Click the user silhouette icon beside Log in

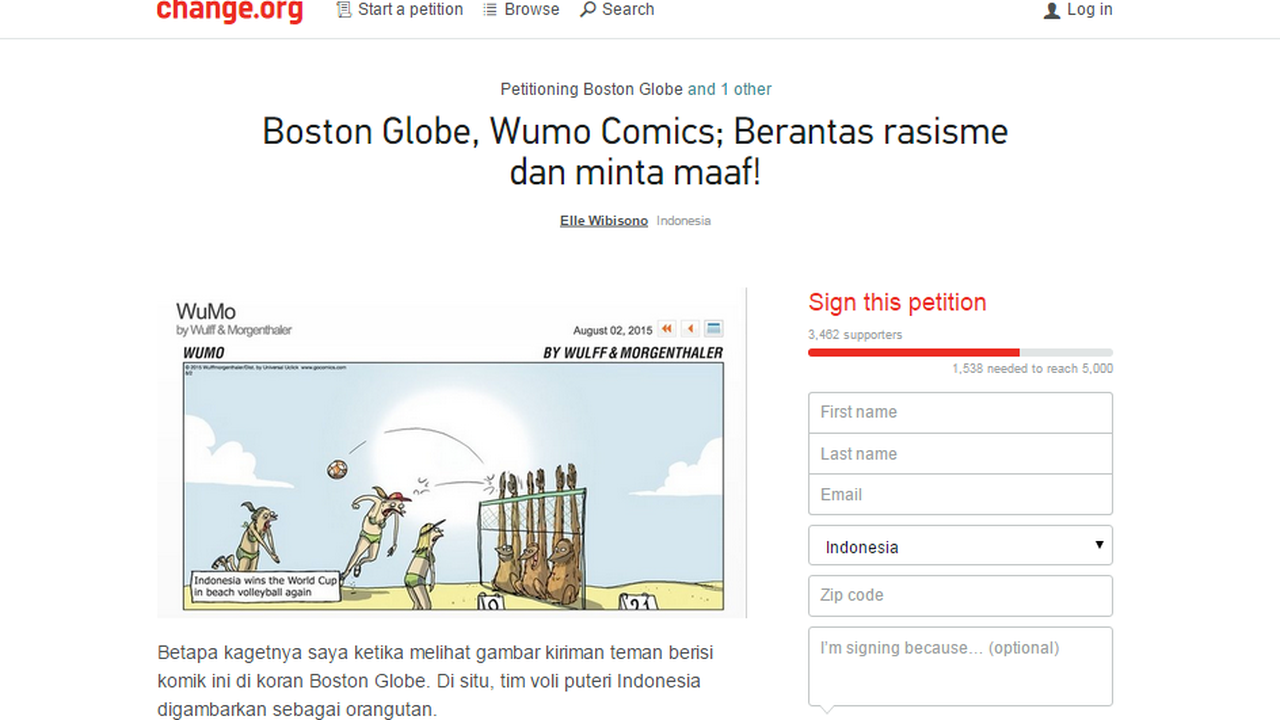click(1051, 11)
